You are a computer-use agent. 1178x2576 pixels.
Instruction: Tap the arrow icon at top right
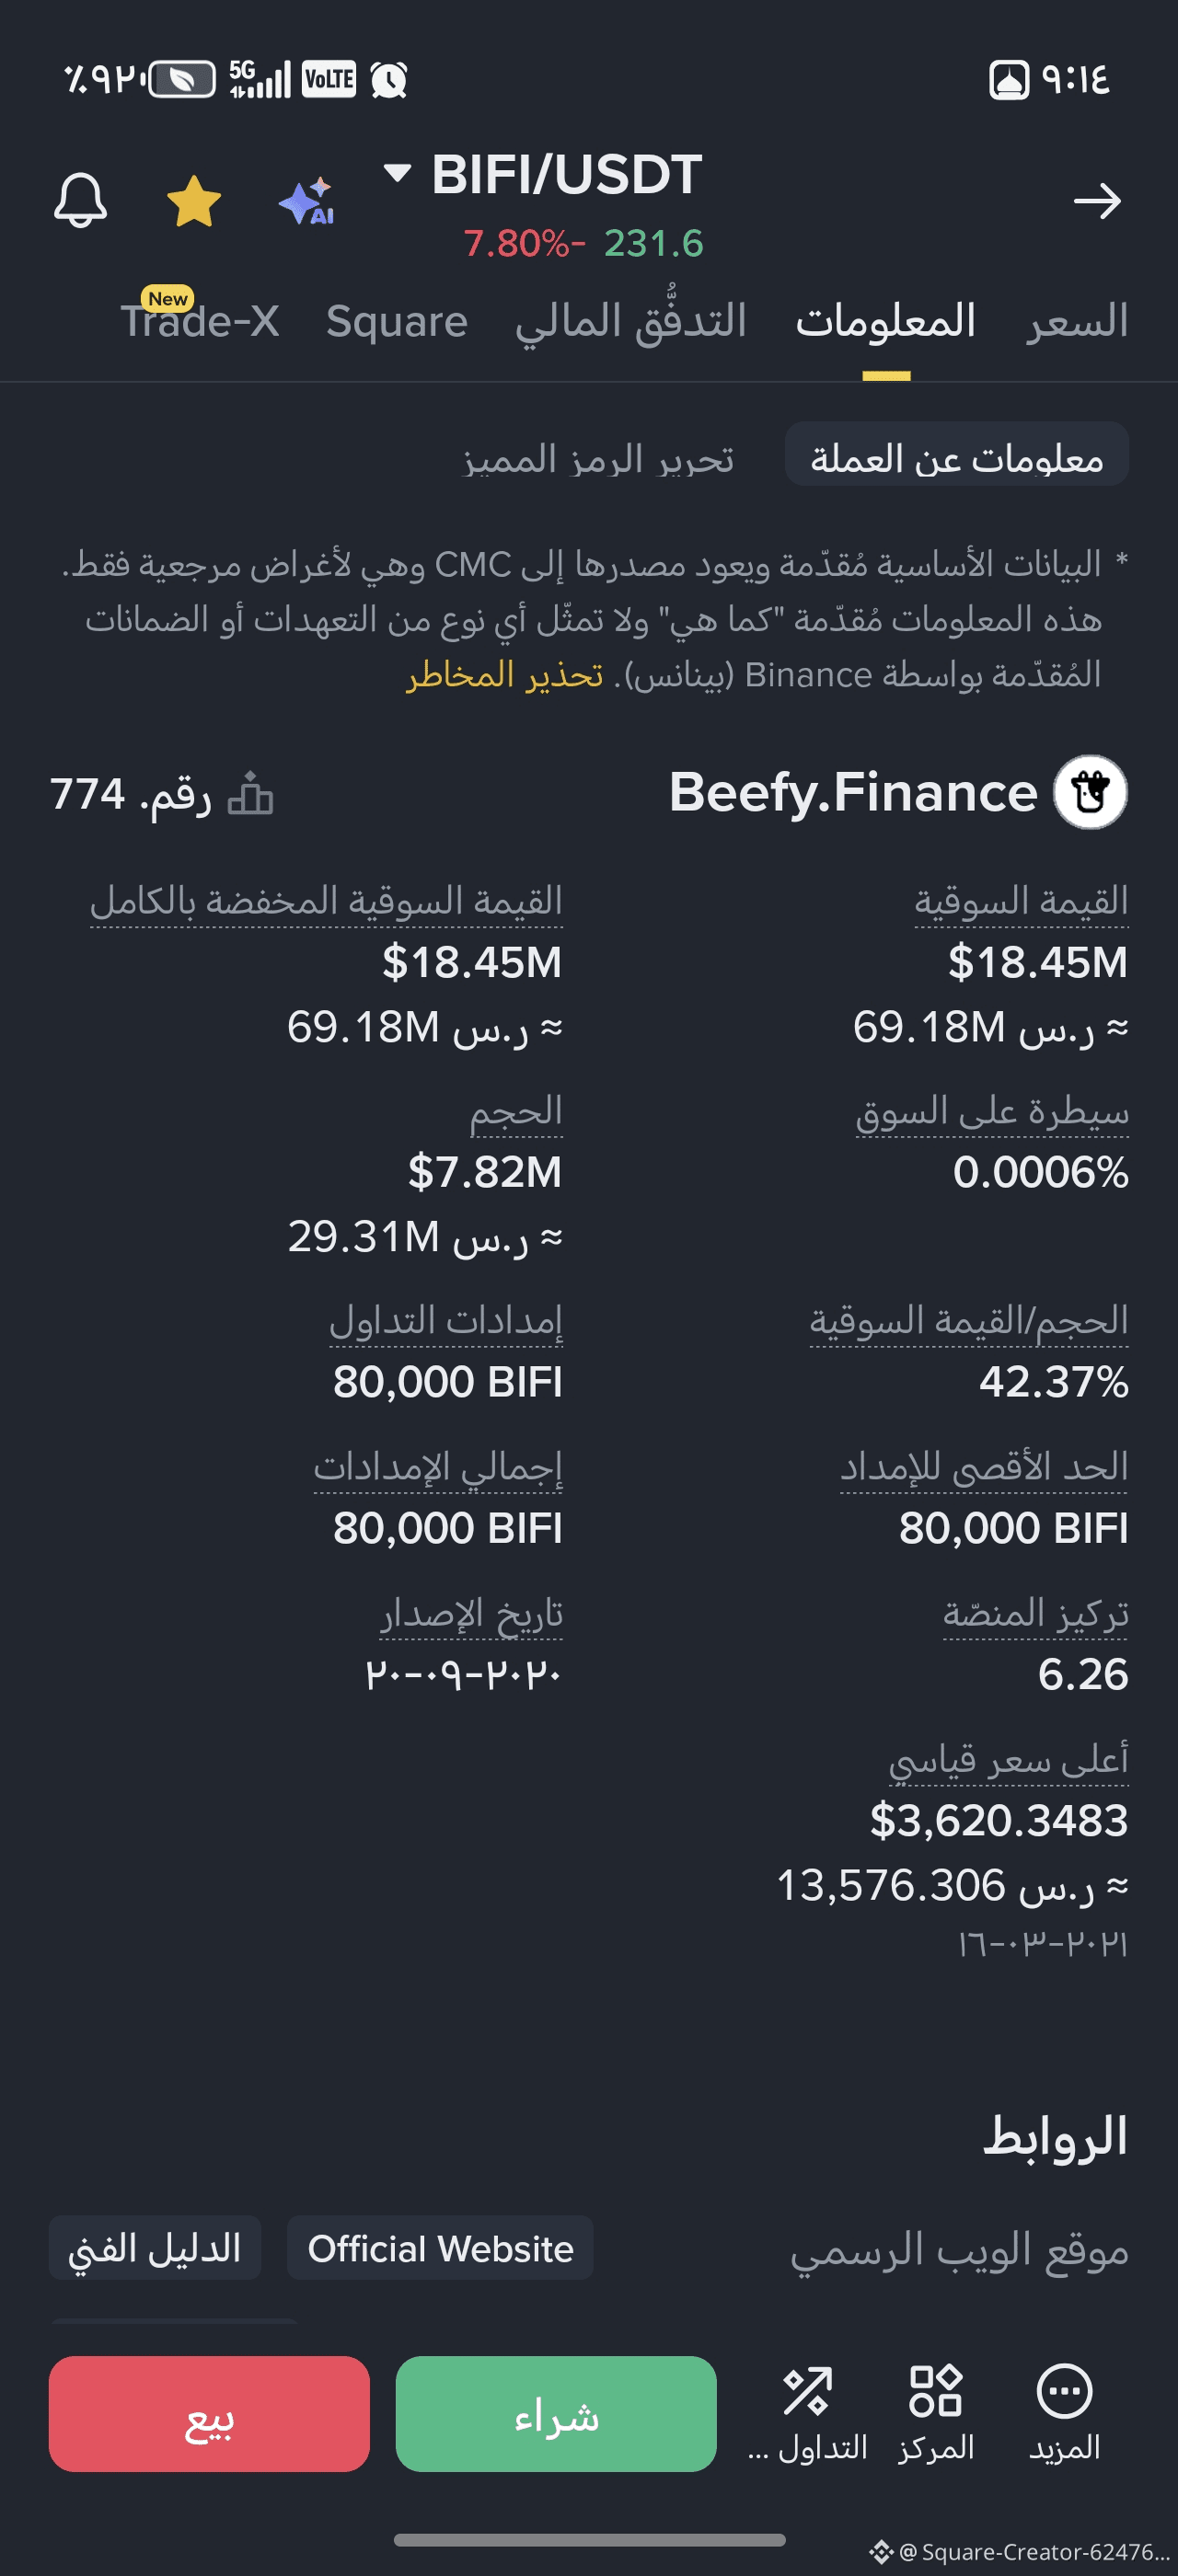click(x=1096, y=201)
